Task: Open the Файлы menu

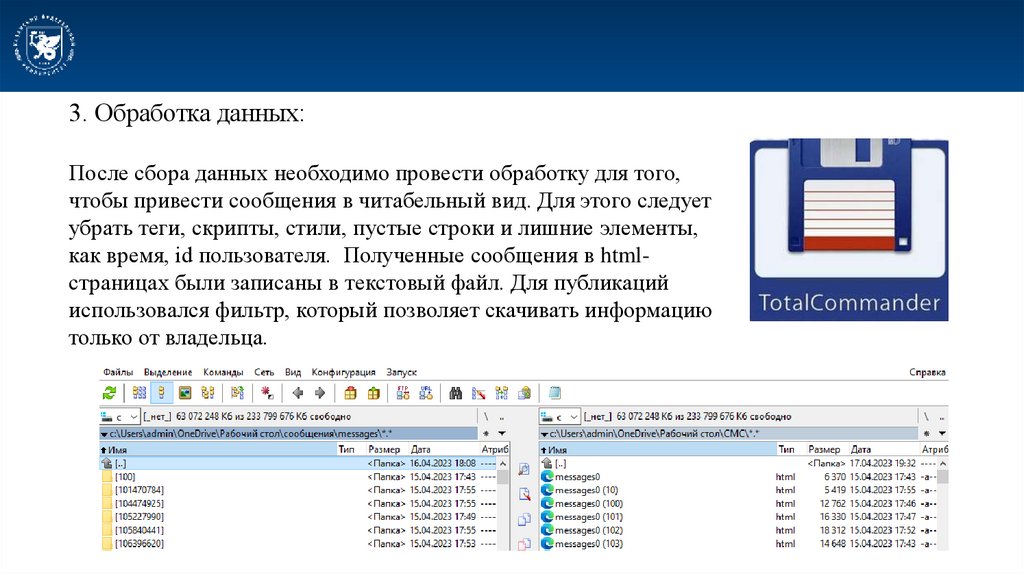Action: [118, 372]
